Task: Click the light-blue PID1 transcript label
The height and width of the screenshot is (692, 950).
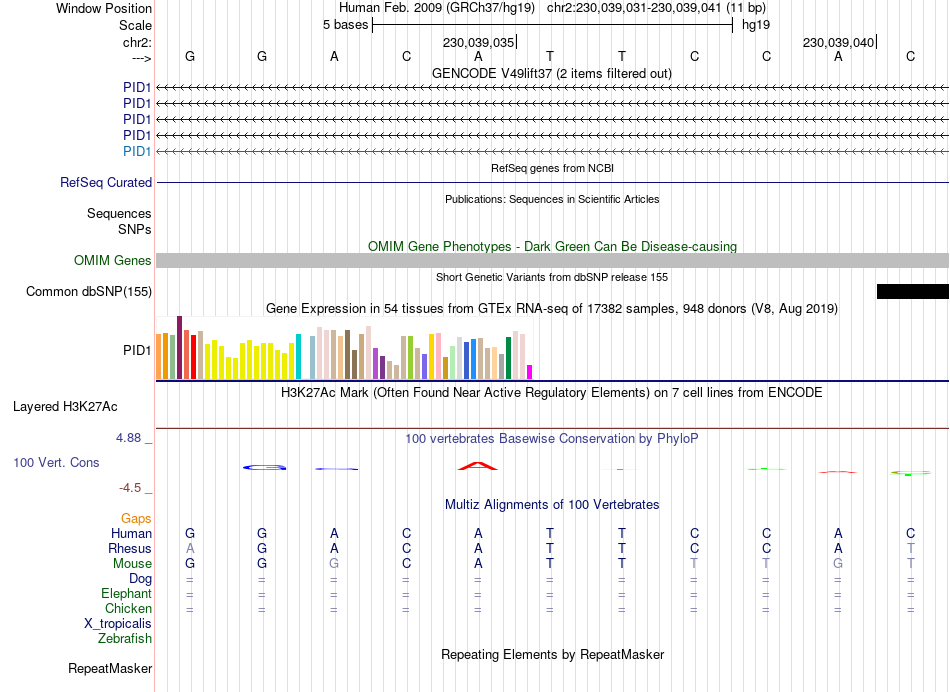Action: [x=137, y=151]
